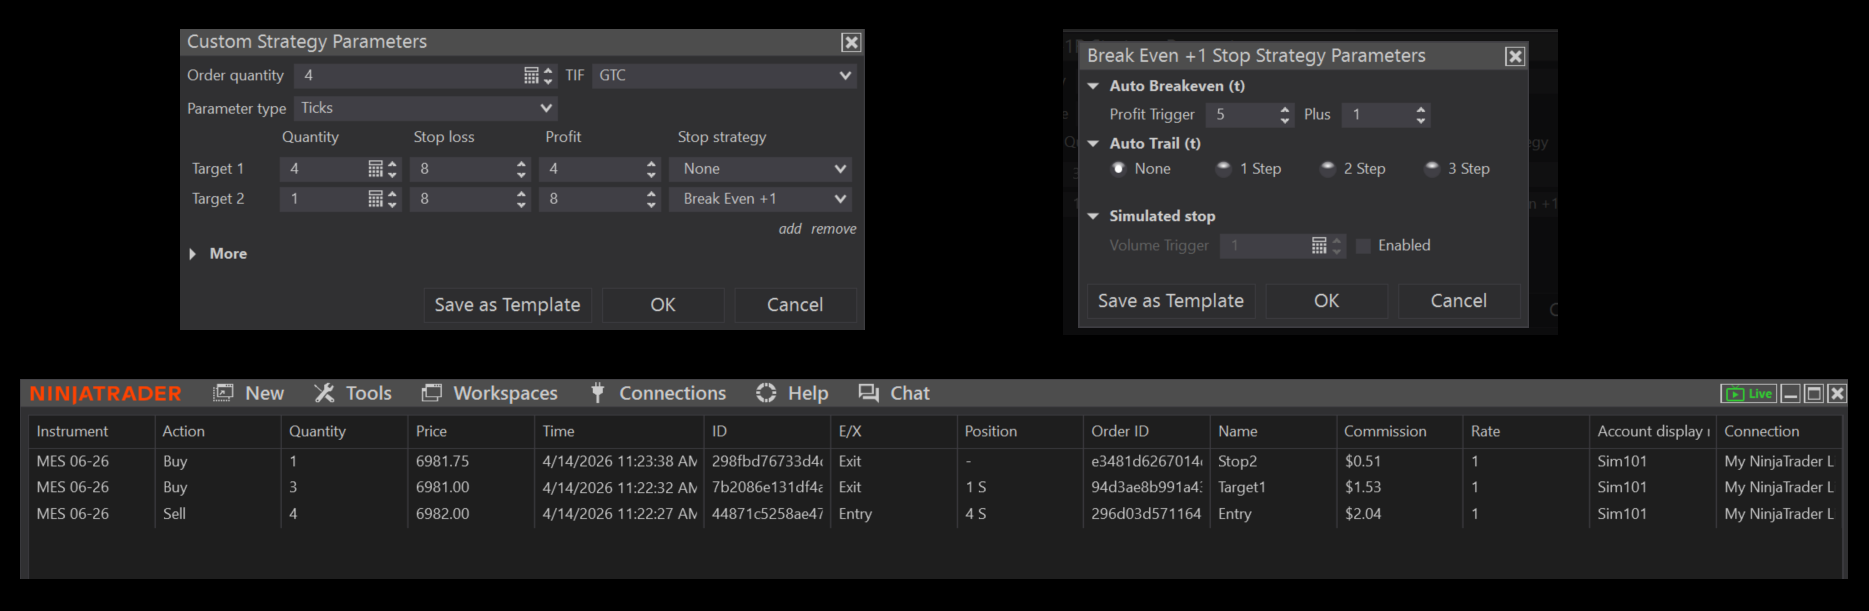Viewport: 1869px width, 611px height.
Task: Open the Help menu
Action: coord(807,393)
